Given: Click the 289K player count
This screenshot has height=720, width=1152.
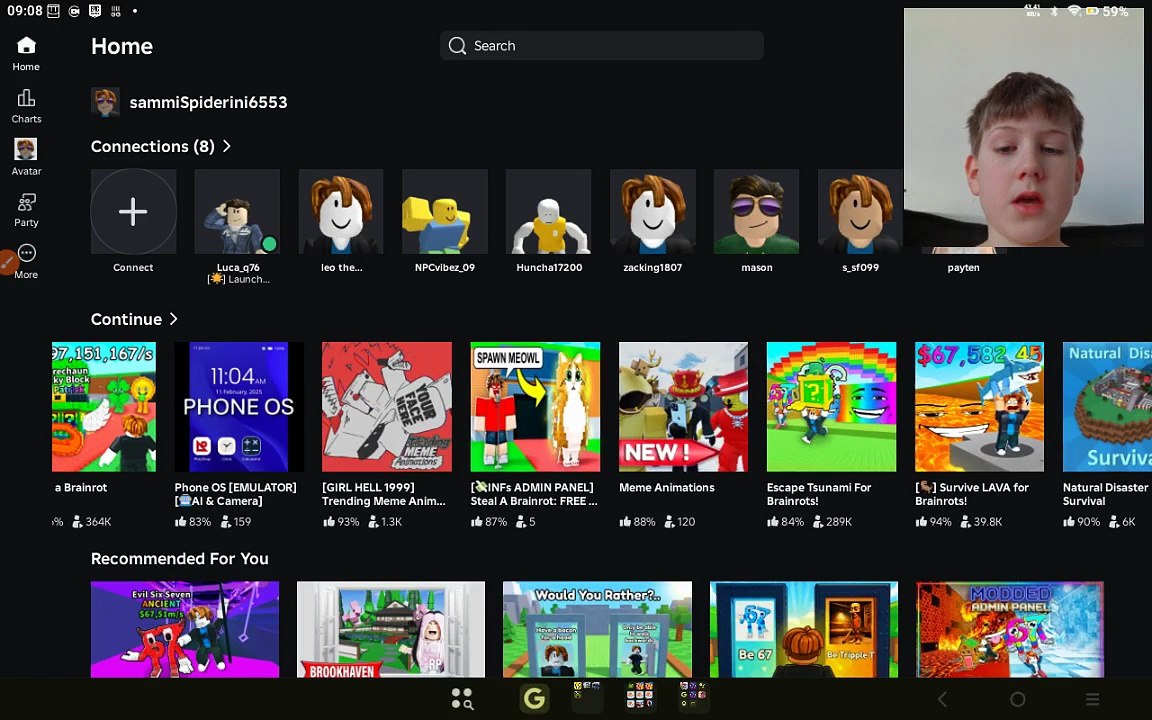Looking at the screenshot, I should pos(832,522).
